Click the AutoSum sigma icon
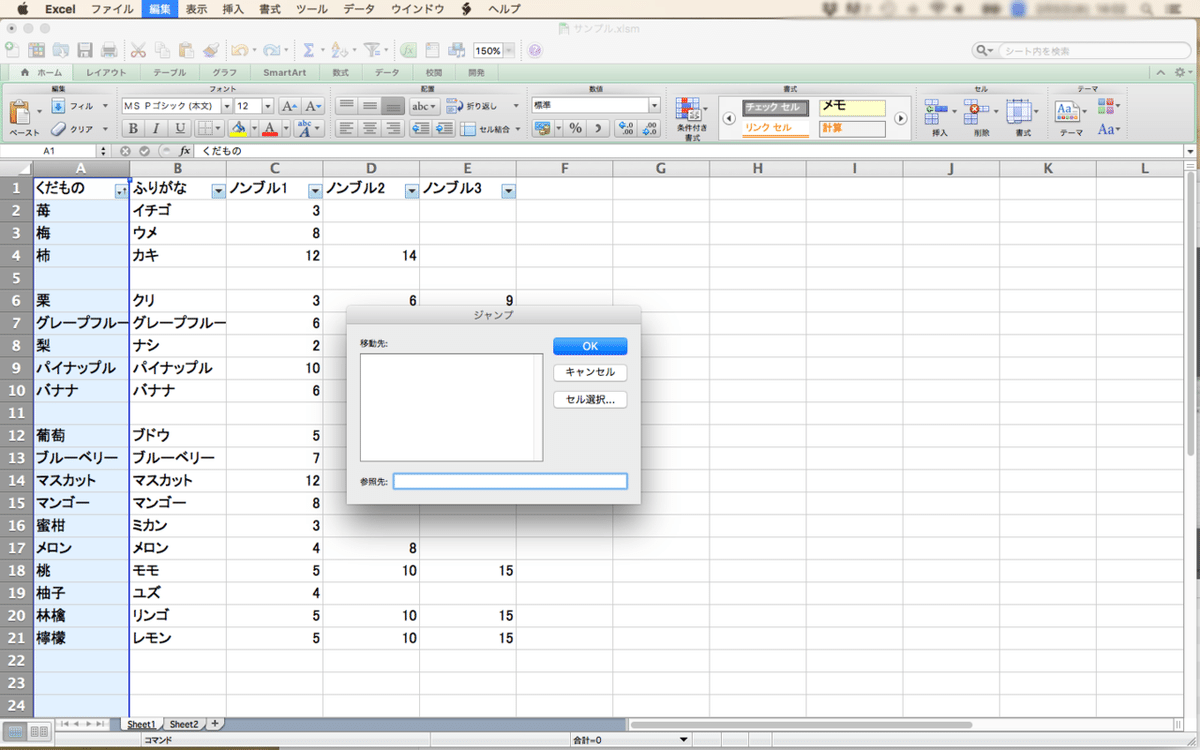This screenshot has width=1200, height=750. (x=309, y=50)
